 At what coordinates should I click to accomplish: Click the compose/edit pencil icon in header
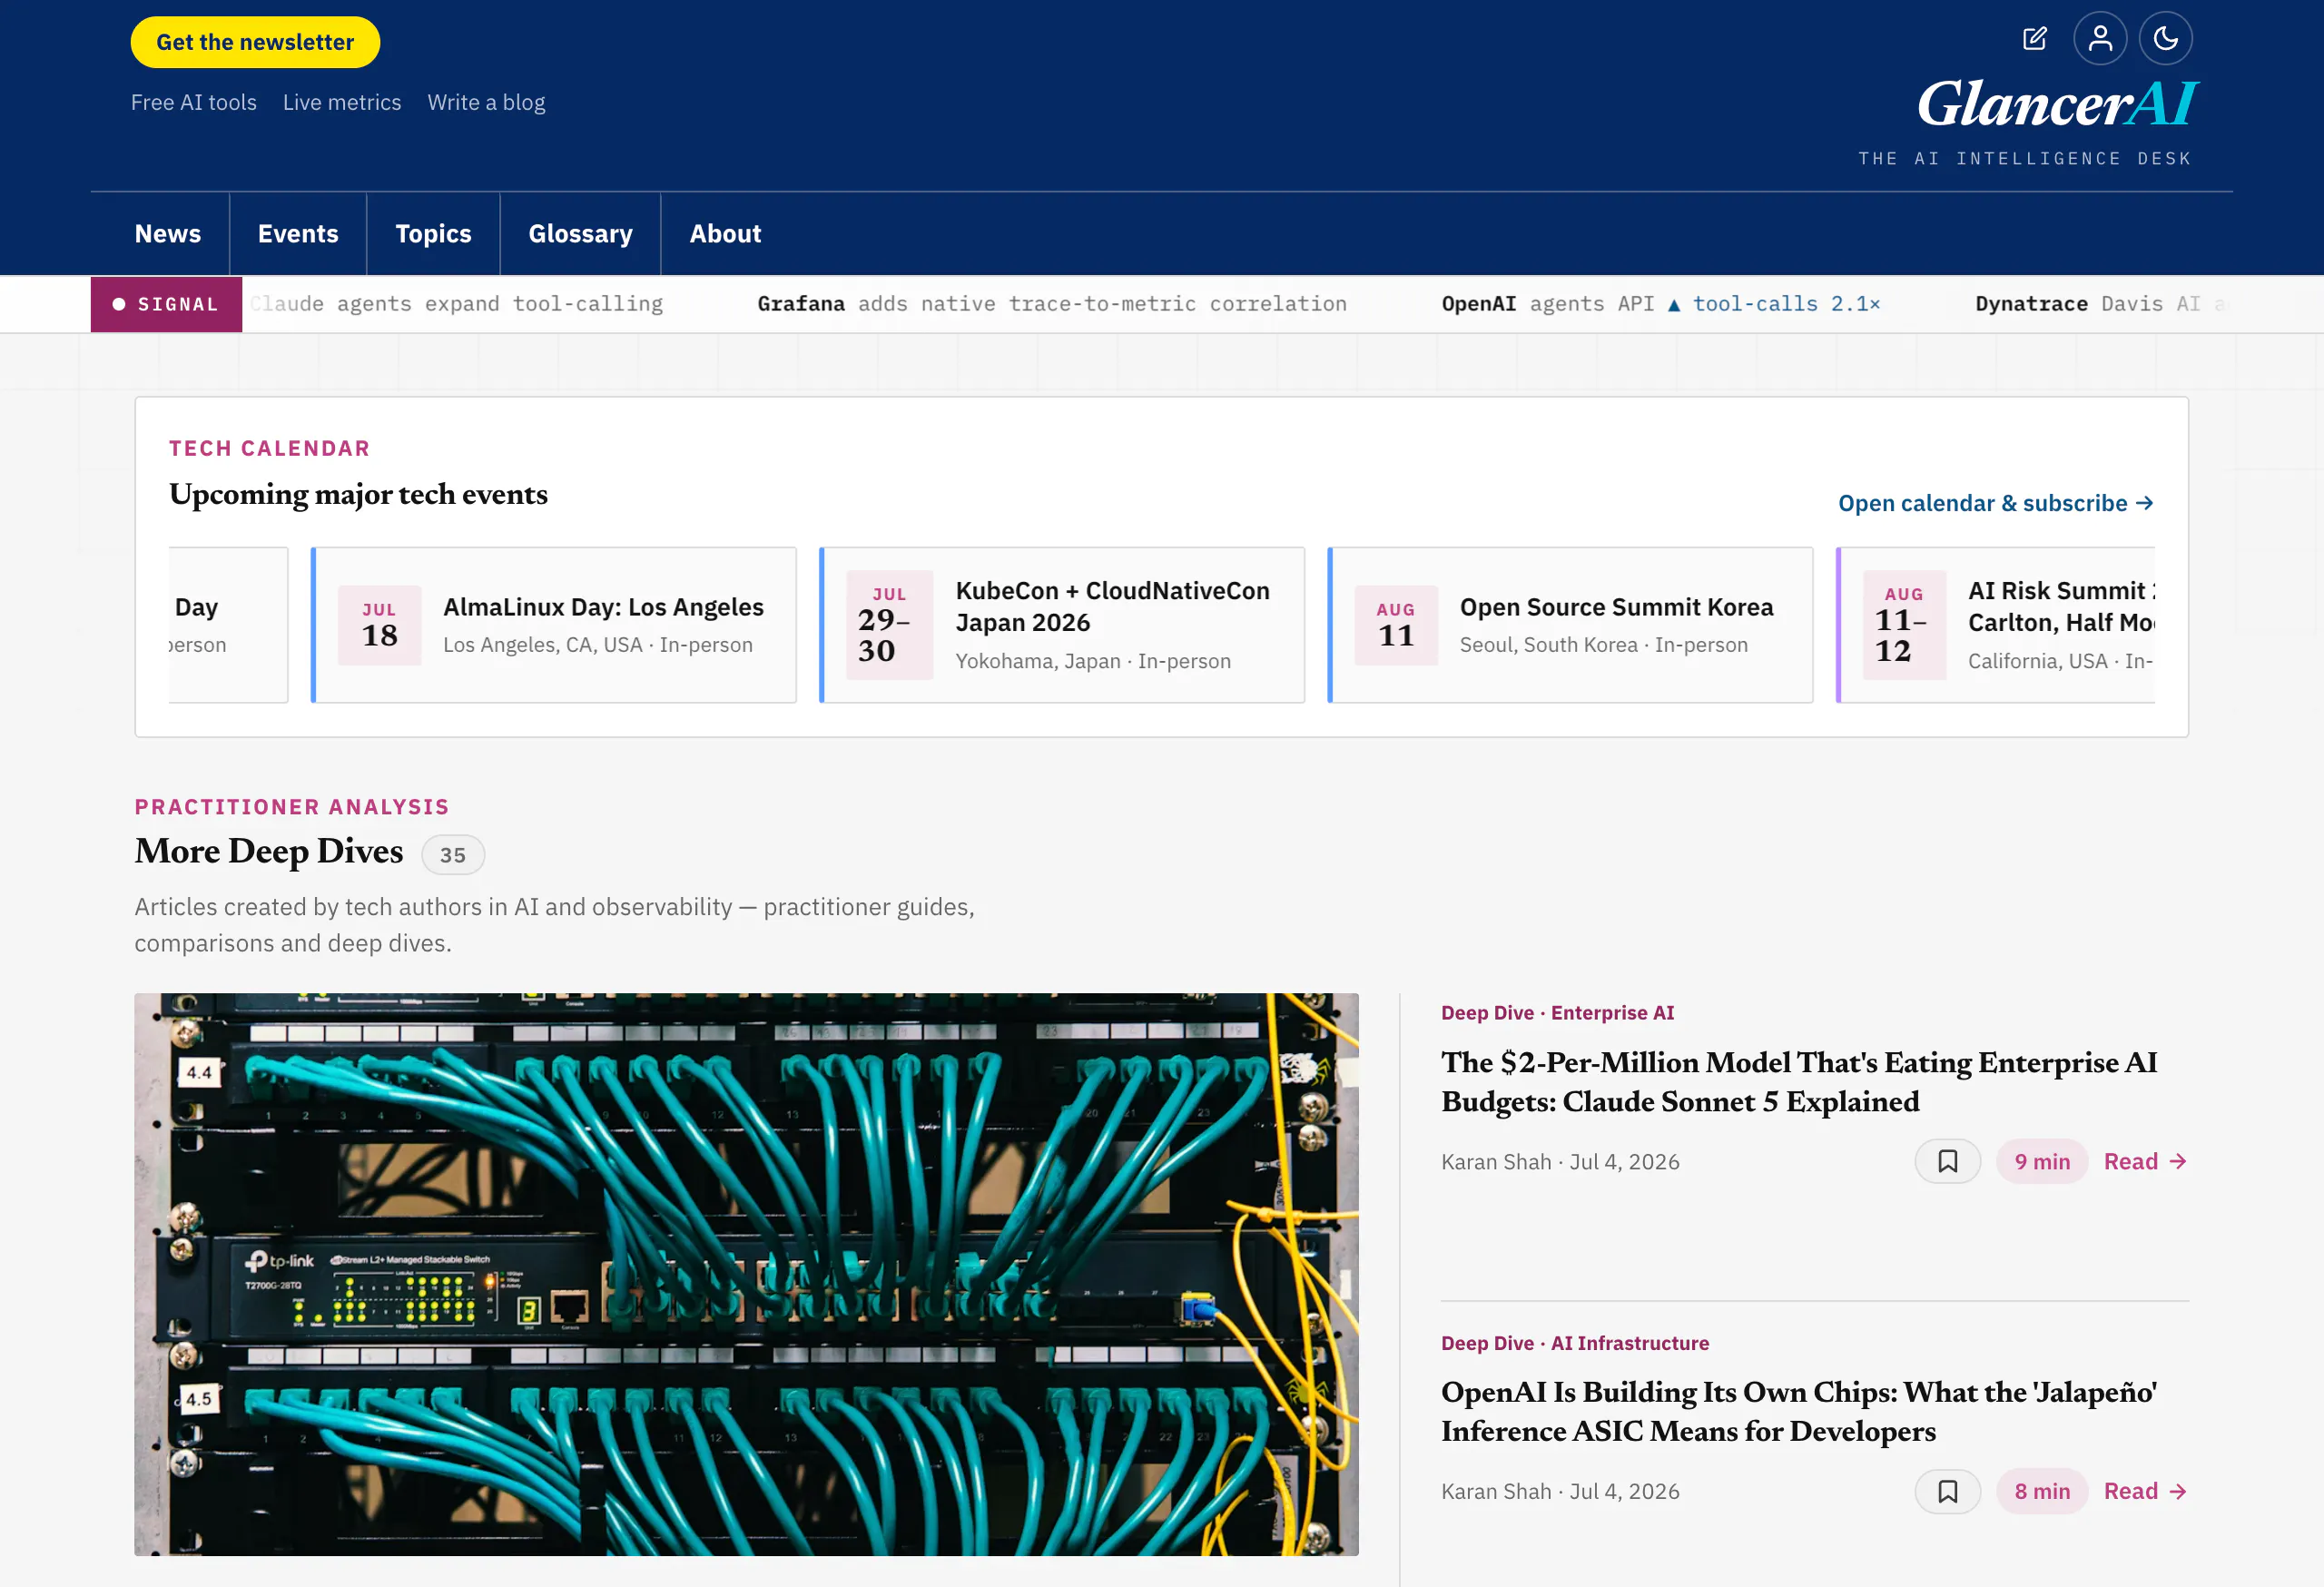2034,39
